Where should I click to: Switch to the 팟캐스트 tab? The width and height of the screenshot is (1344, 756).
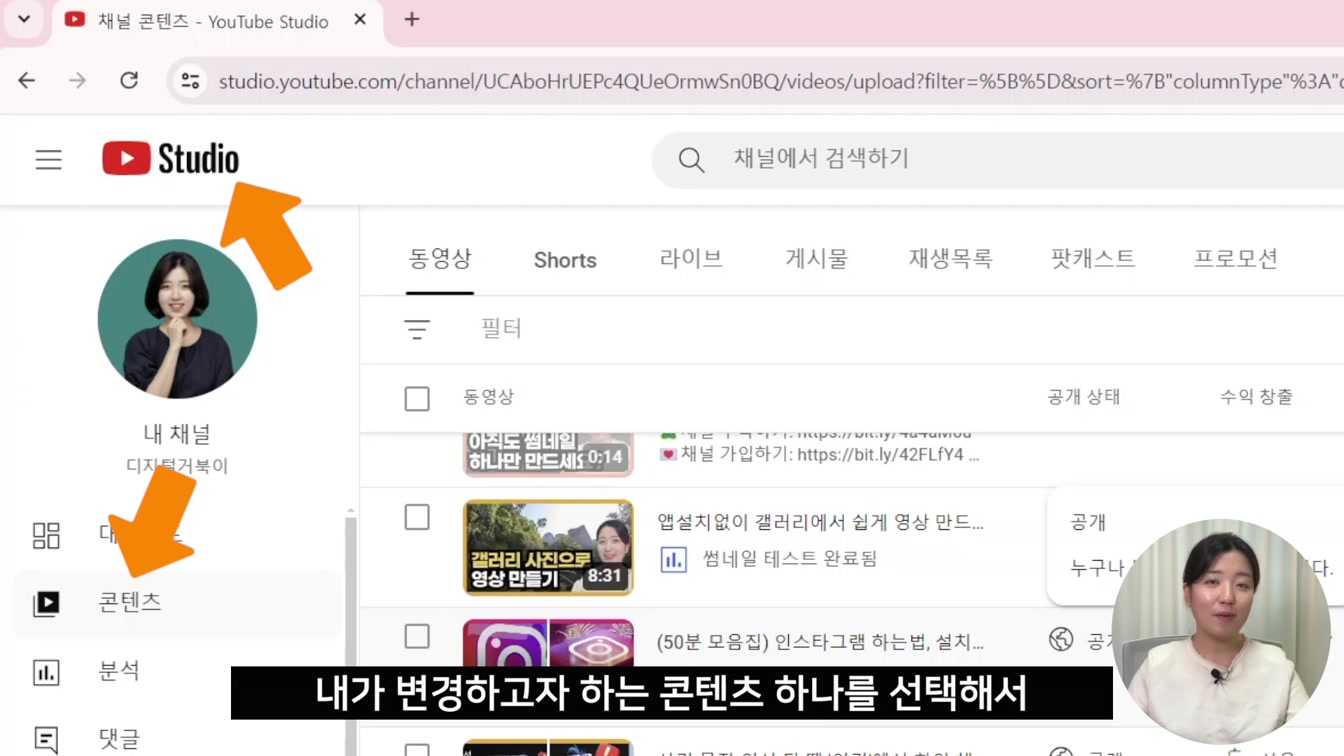[1093, 259]
